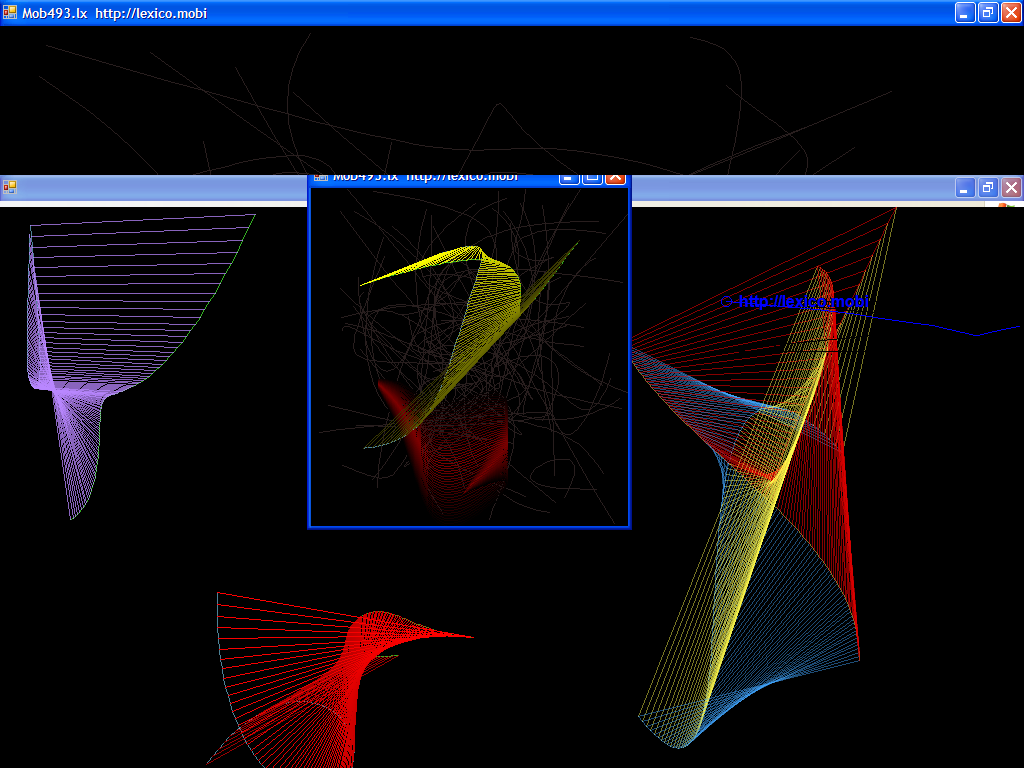Click the app icon in the topmost Mob493.lx title bar
This screenshot has height=768, width=1024.
point(10,13)
